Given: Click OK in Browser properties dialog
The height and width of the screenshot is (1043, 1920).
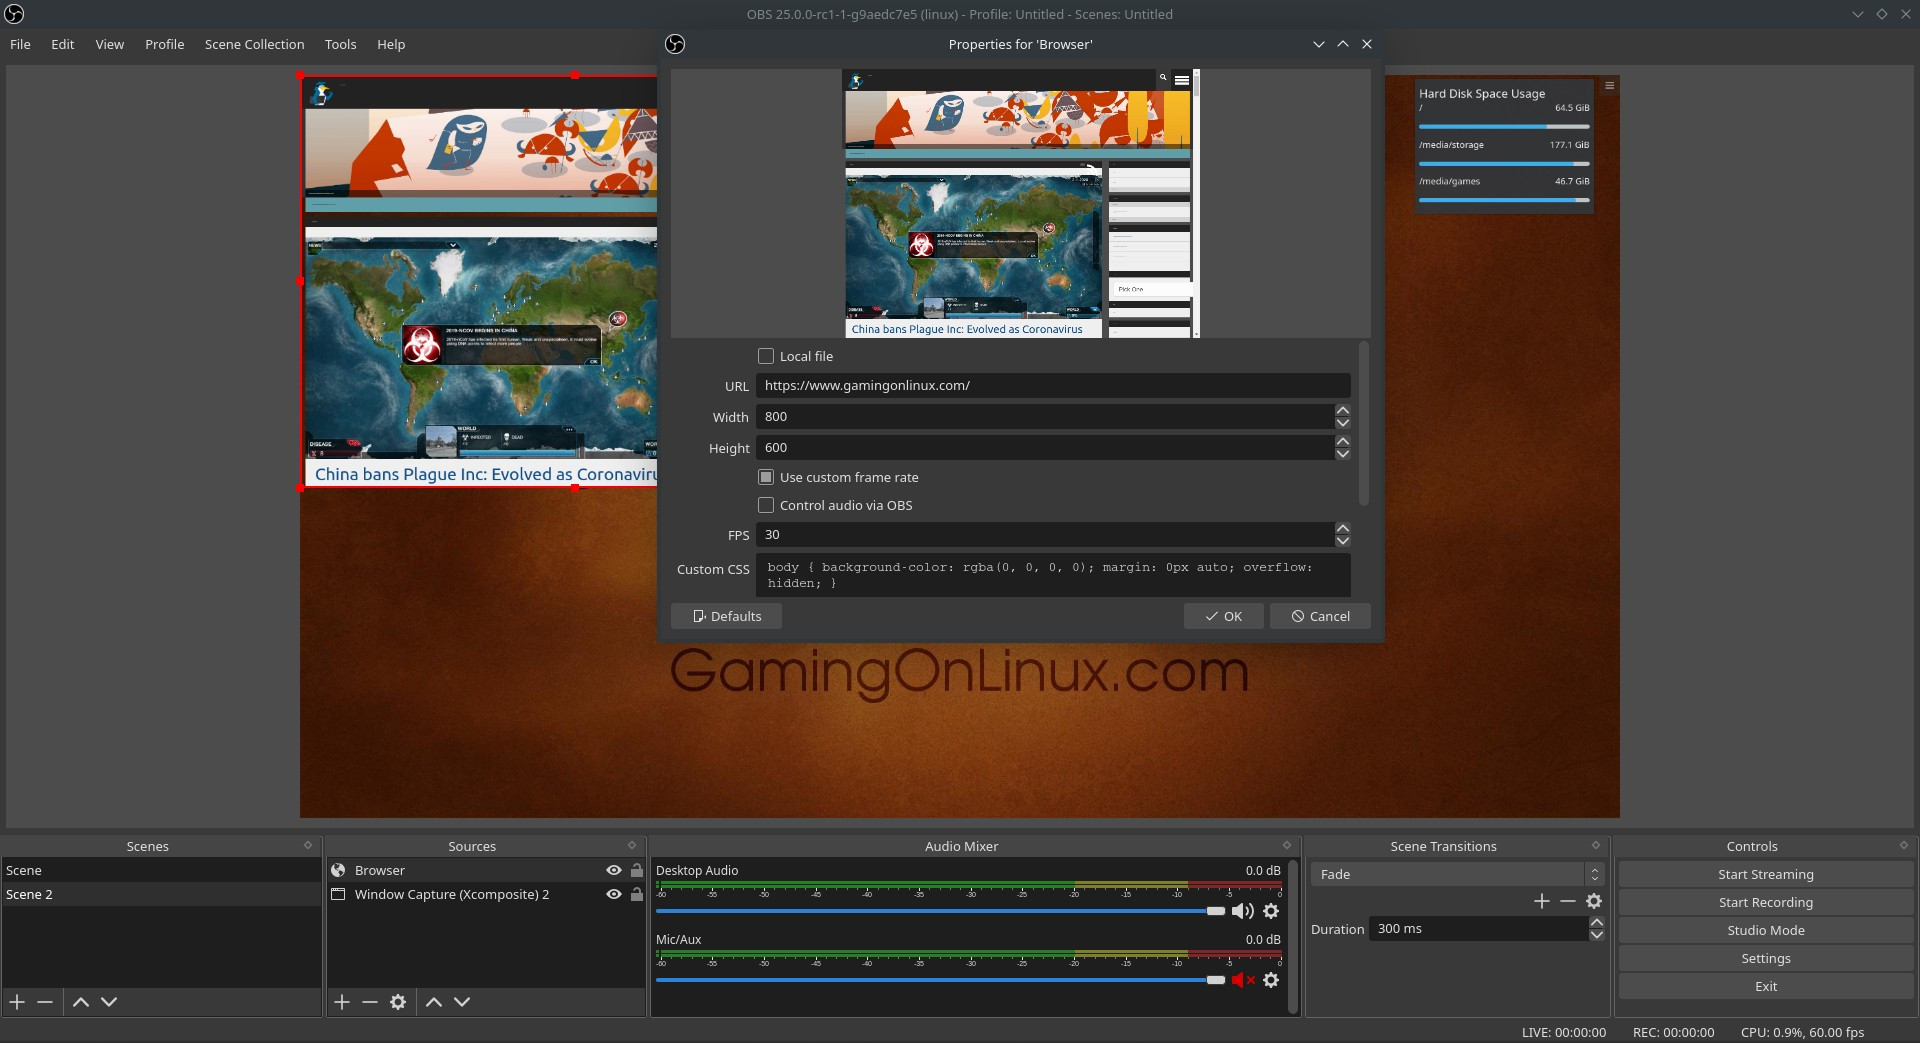Looking at the screenshot, I should coord(1224,616).
